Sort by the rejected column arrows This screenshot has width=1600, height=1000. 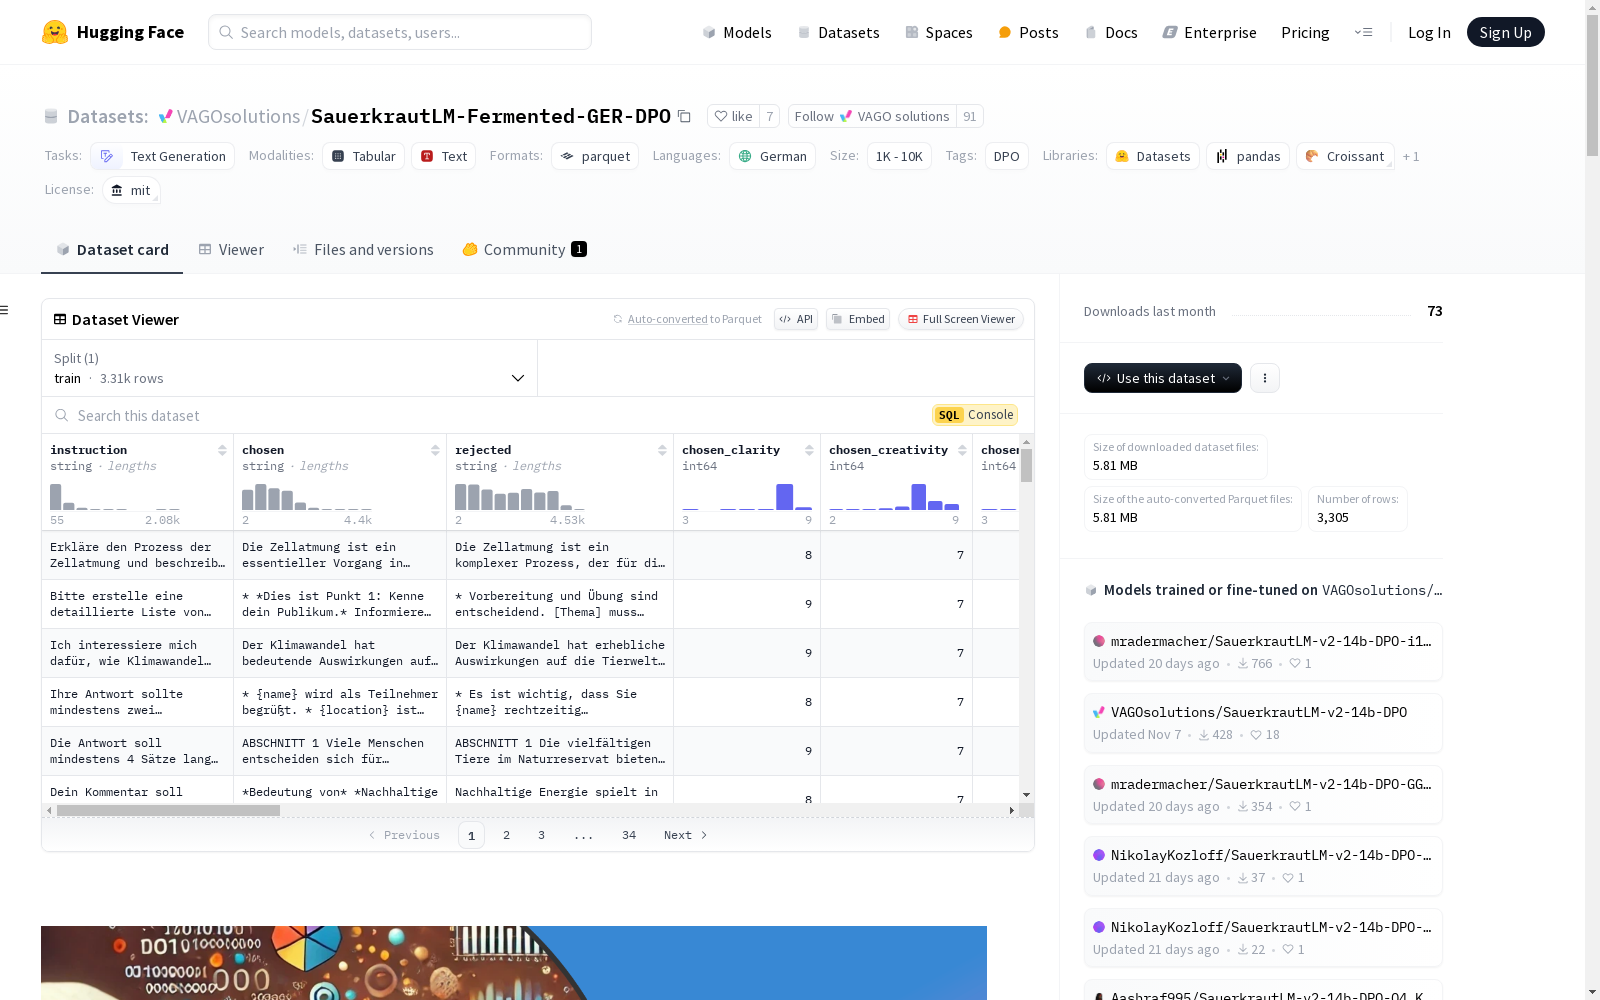click(x=662, y=450)
